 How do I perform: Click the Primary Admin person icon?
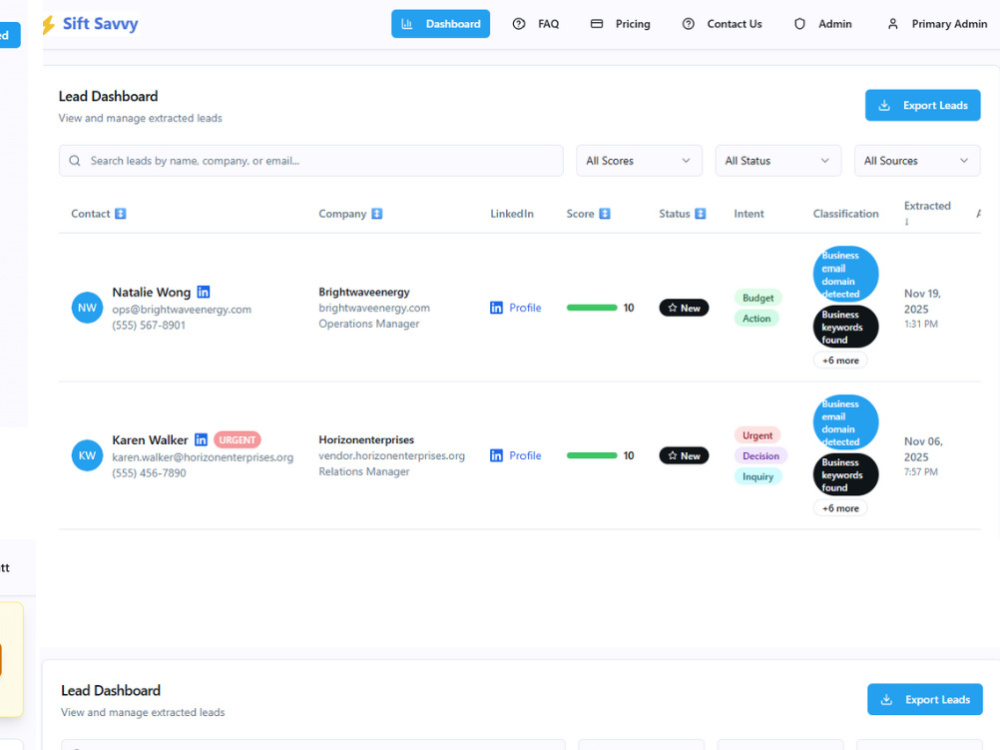pyautogui.click(x=893, y=24)
